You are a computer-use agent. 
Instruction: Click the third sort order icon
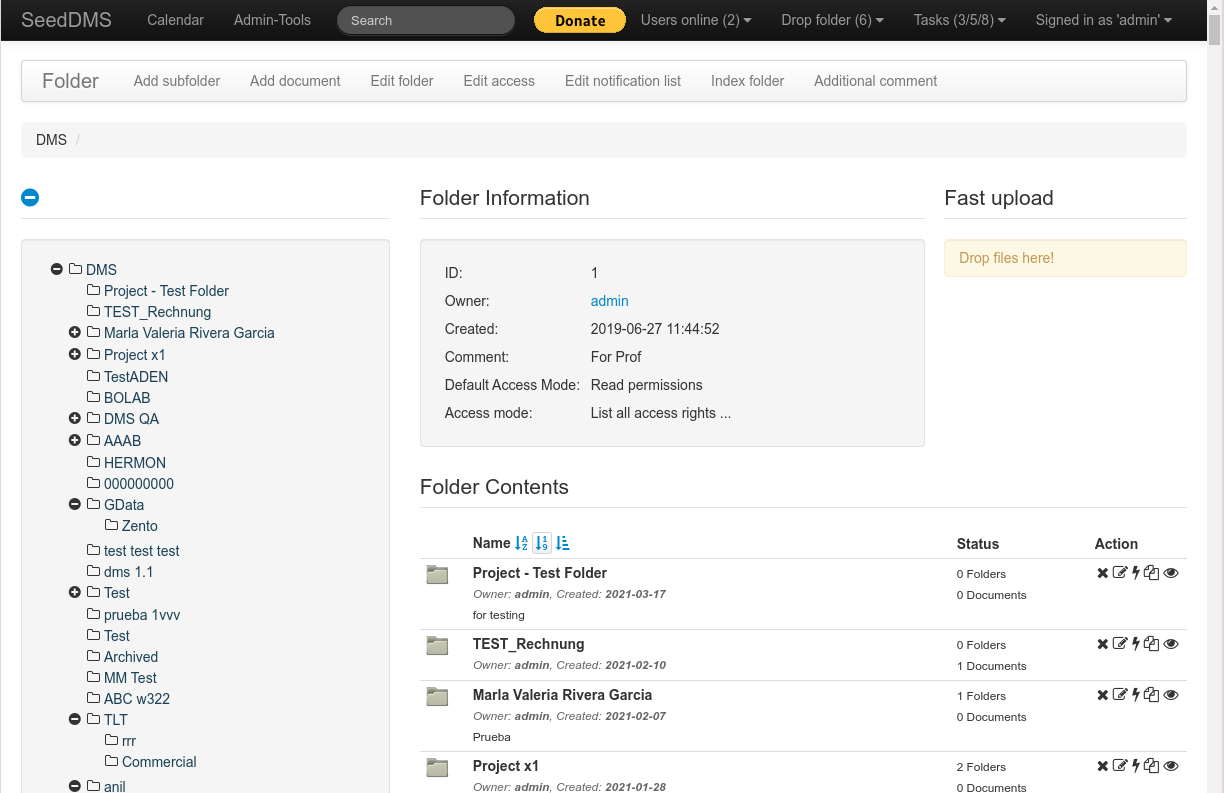click(562, 543)
